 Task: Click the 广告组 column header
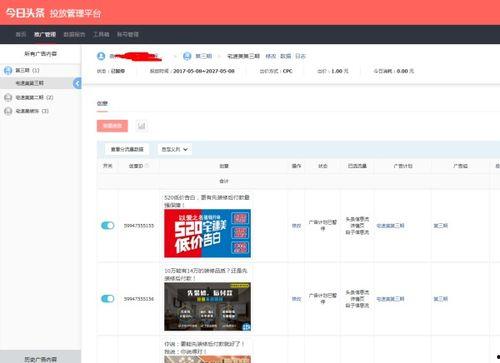(460, 166)
